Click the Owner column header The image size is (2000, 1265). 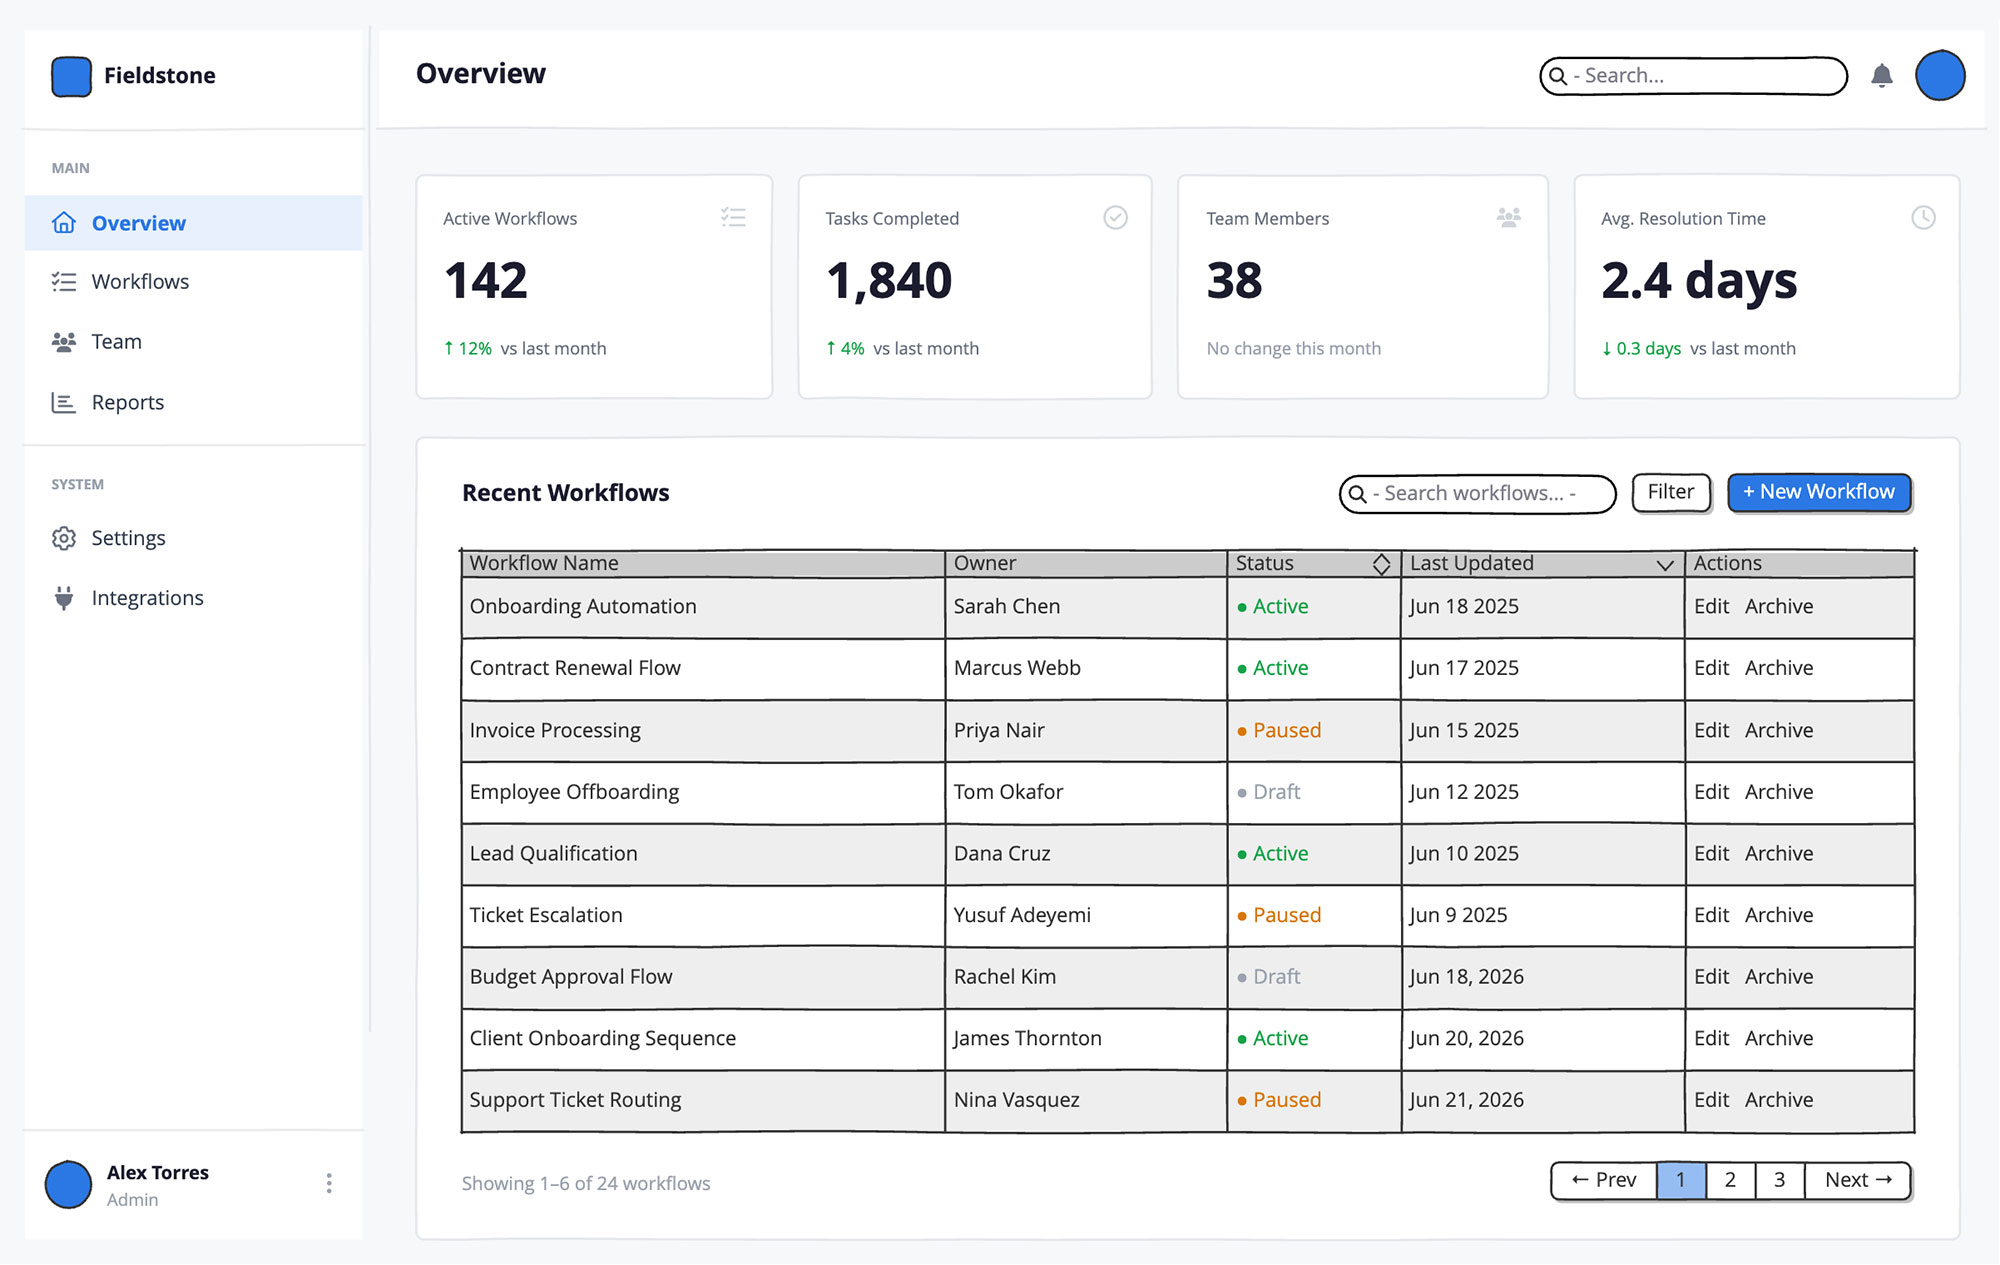tap(1086, 564)
